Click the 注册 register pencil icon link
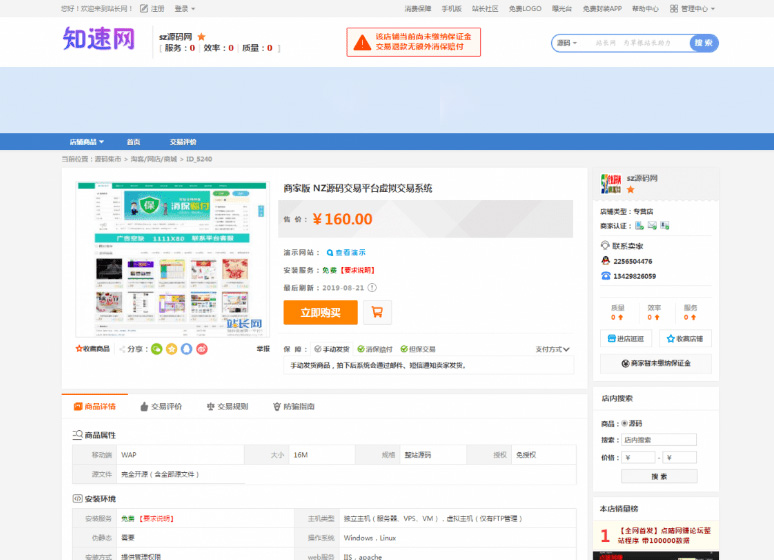The image size is (774, 560). [152, 8]
